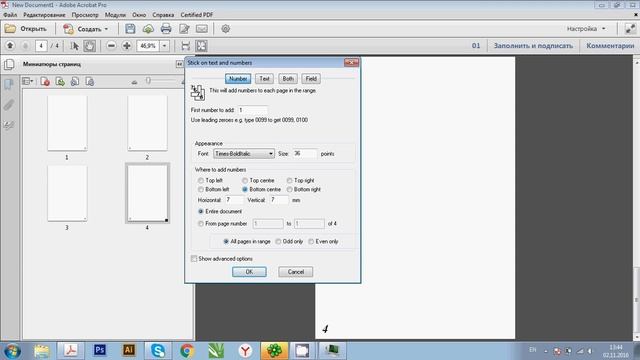
Task: Select page 2 thumbnail
Action: (x=147, y=123)
